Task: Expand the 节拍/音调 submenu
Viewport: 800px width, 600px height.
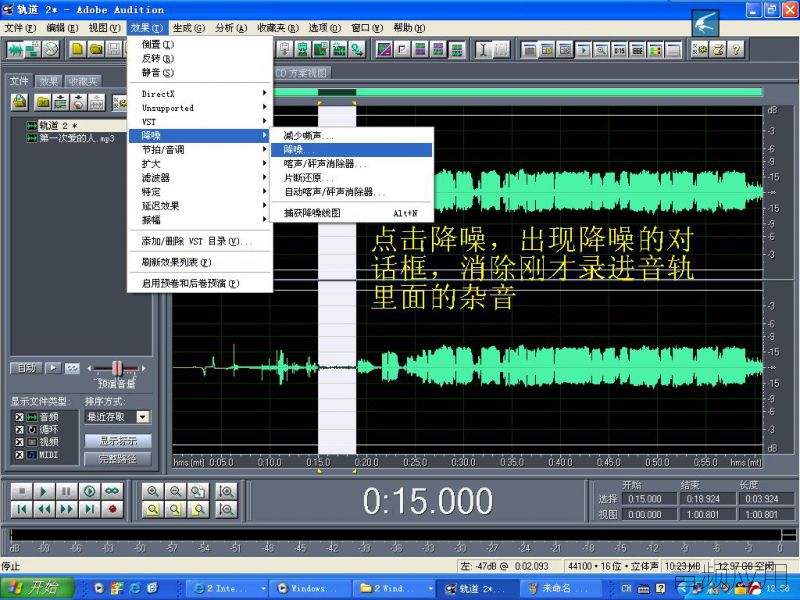Action: coord(199,149)
